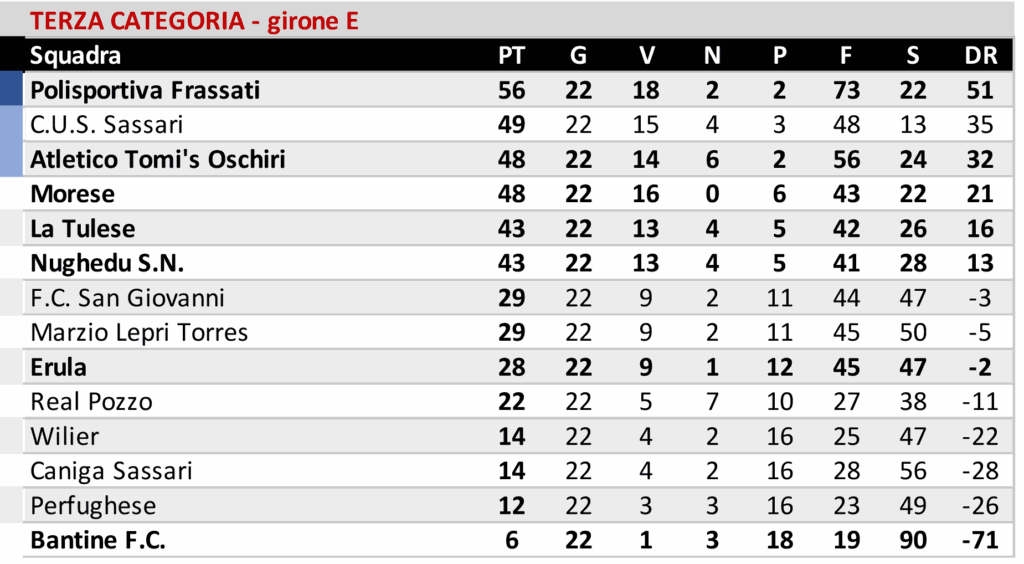Click Polisportiva Frassati's 56 points cell

coord(511,90)
